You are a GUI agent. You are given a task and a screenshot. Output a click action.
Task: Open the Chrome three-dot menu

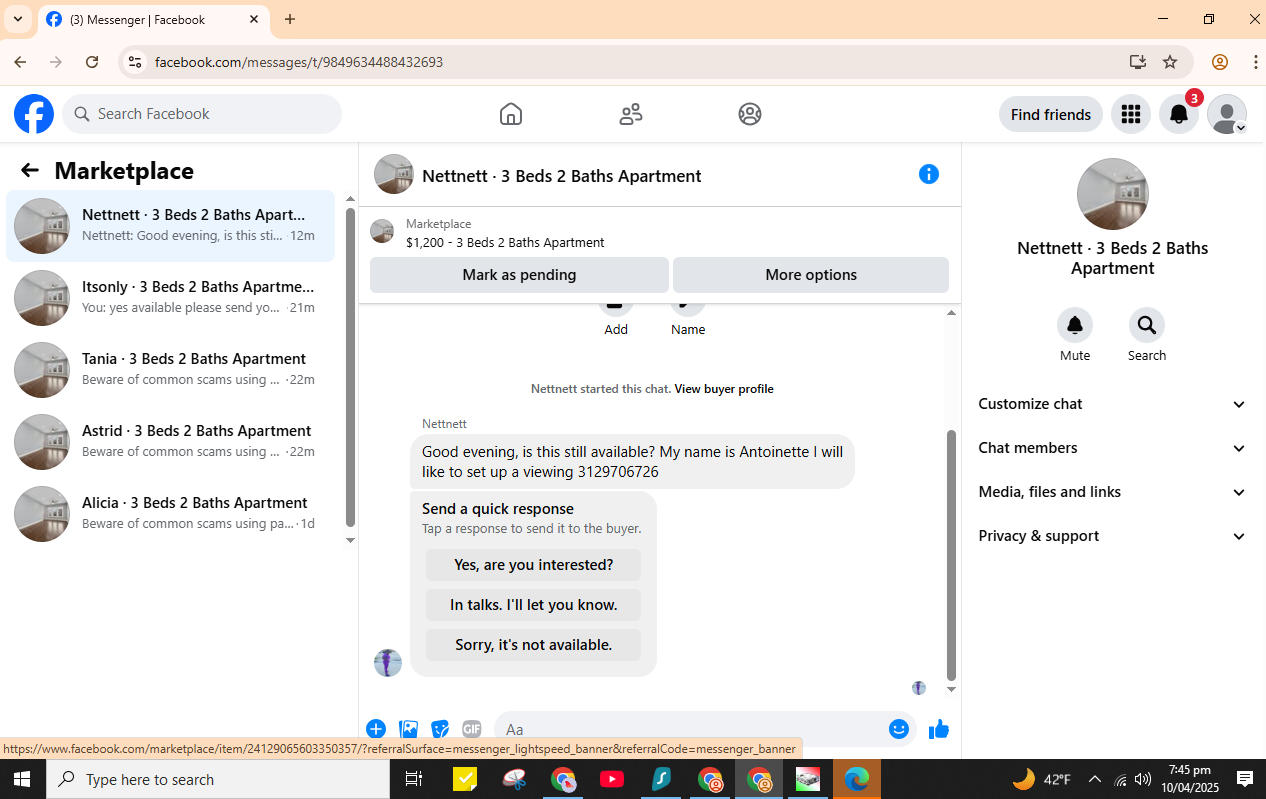click(1255, 62)
